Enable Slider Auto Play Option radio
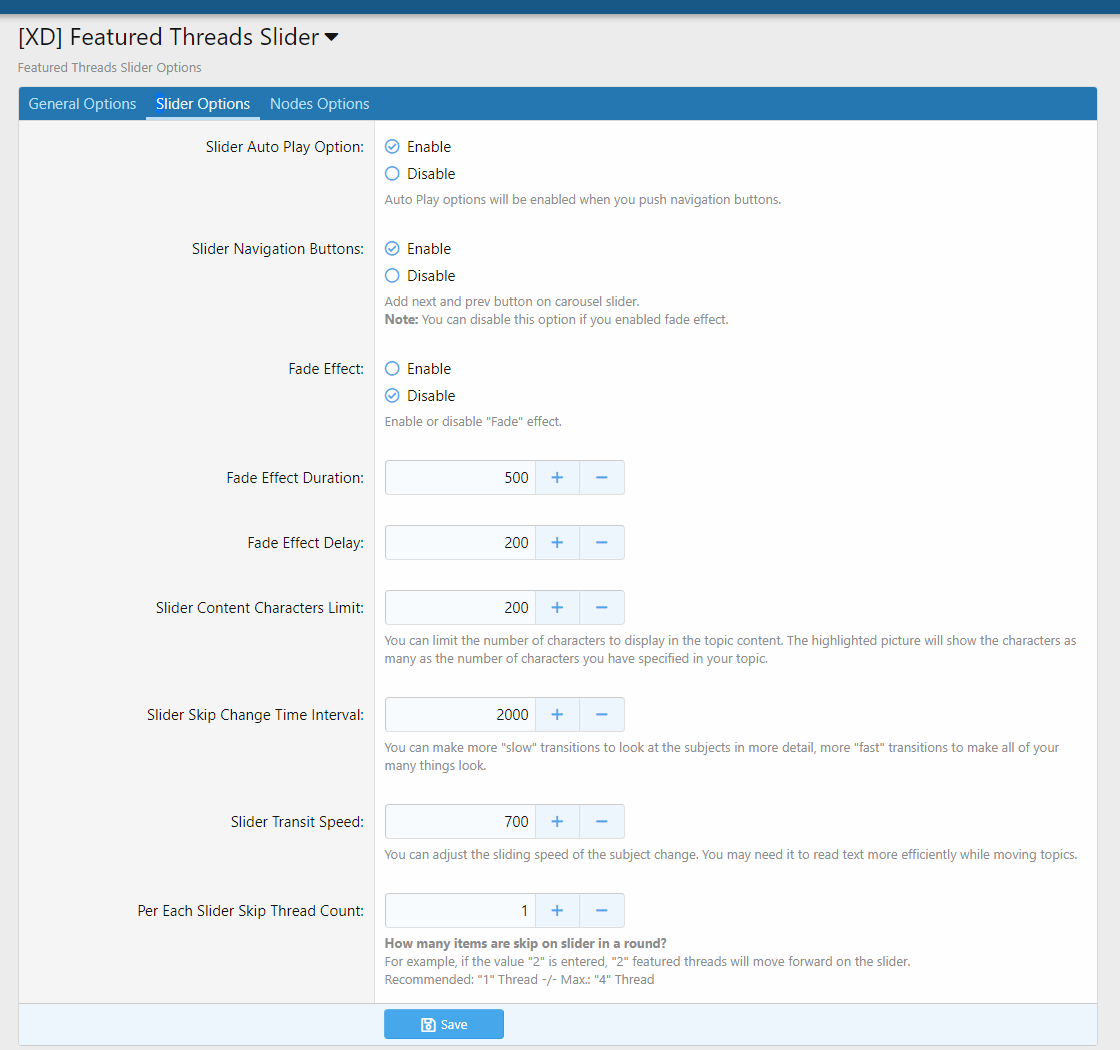 coord(392,147)
